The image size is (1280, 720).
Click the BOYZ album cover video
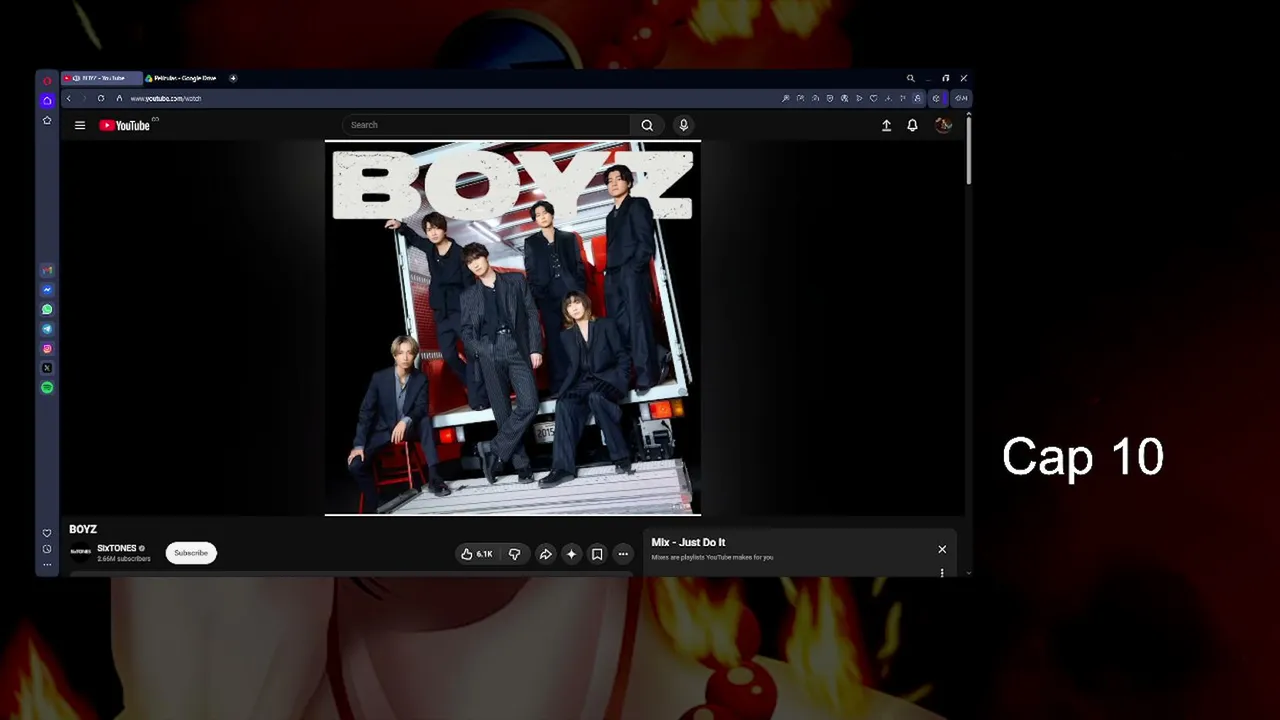tap(513, 328)
